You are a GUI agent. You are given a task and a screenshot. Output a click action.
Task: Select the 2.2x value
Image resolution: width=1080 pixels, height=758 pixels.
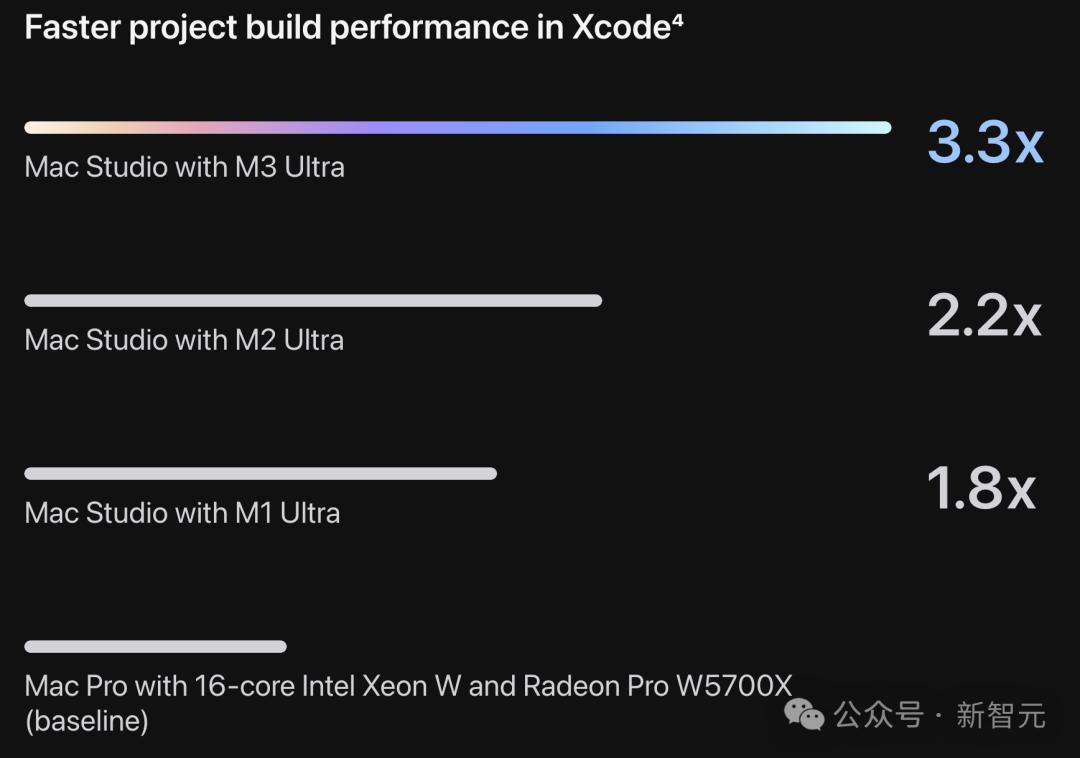point(984,316)
